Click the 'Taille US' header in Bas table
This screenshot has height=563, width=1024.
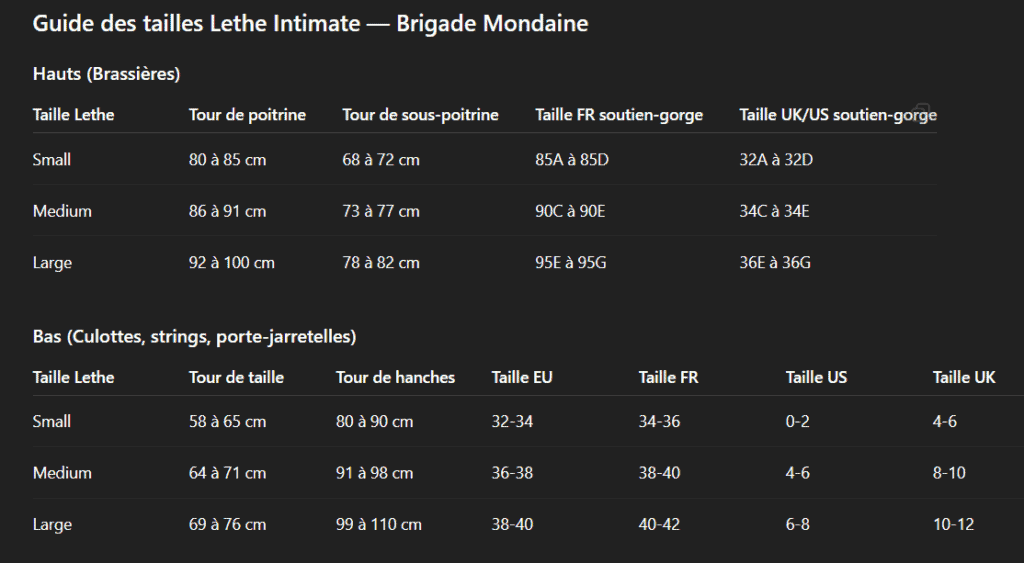click(816, 377)
